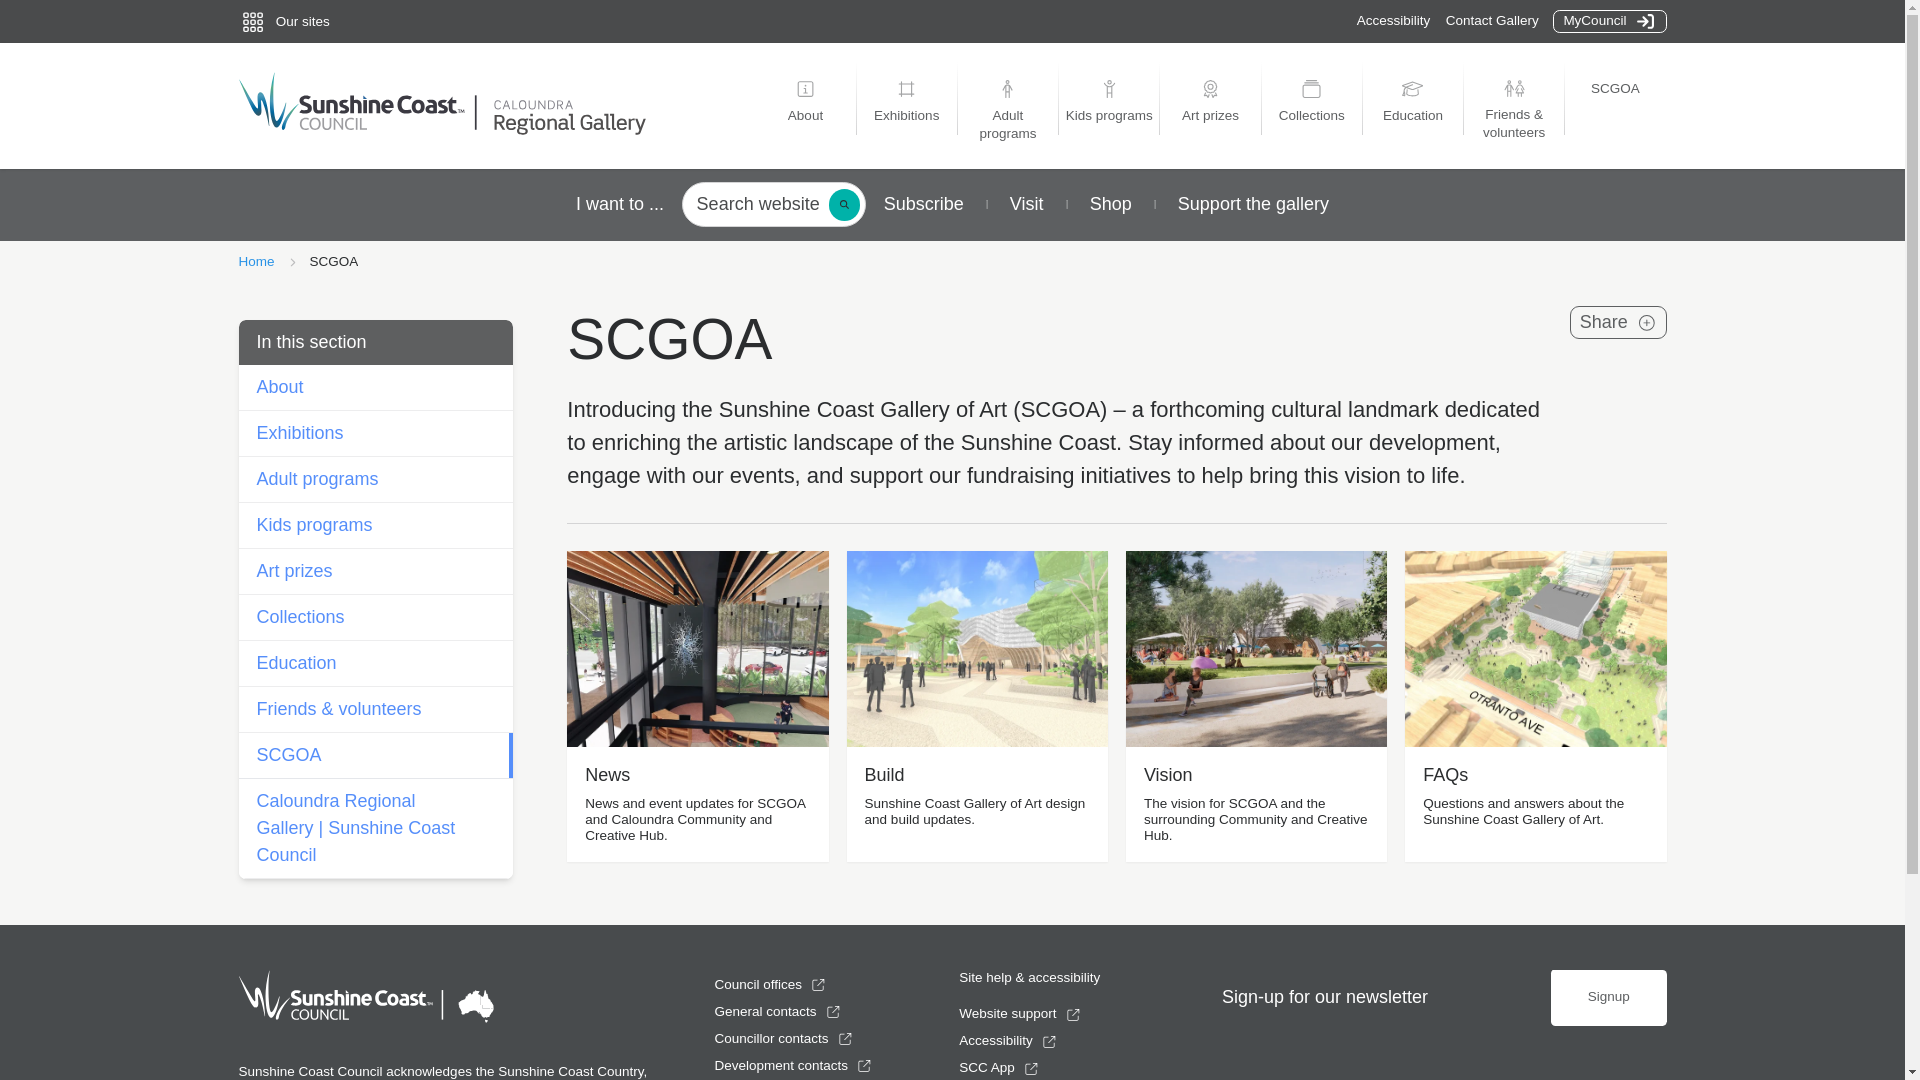Open the Website support footer link
The height and width of the screenshot is (1080, 1920).
[x=1007, y=1014]
